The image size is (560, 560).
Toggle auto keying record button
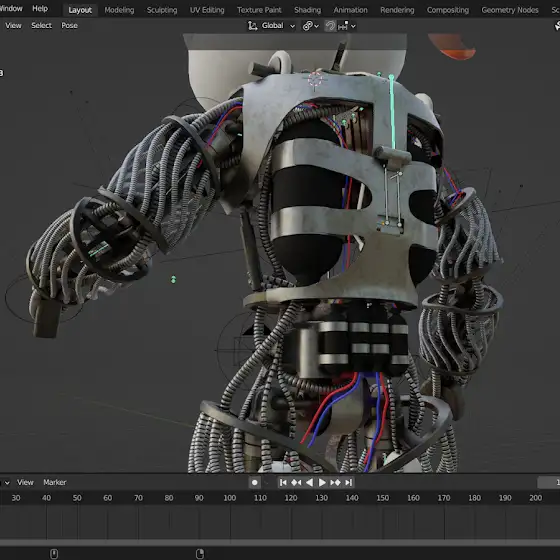tap(255, 482)
